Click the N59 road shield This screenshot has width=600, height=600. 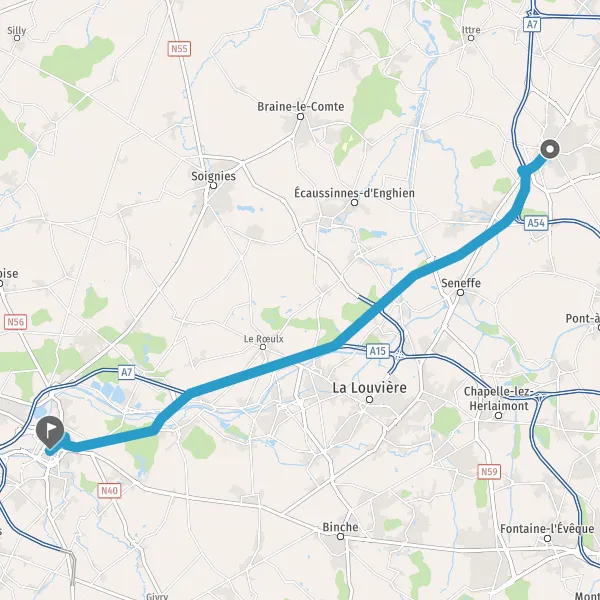click(x=489, y=471)
